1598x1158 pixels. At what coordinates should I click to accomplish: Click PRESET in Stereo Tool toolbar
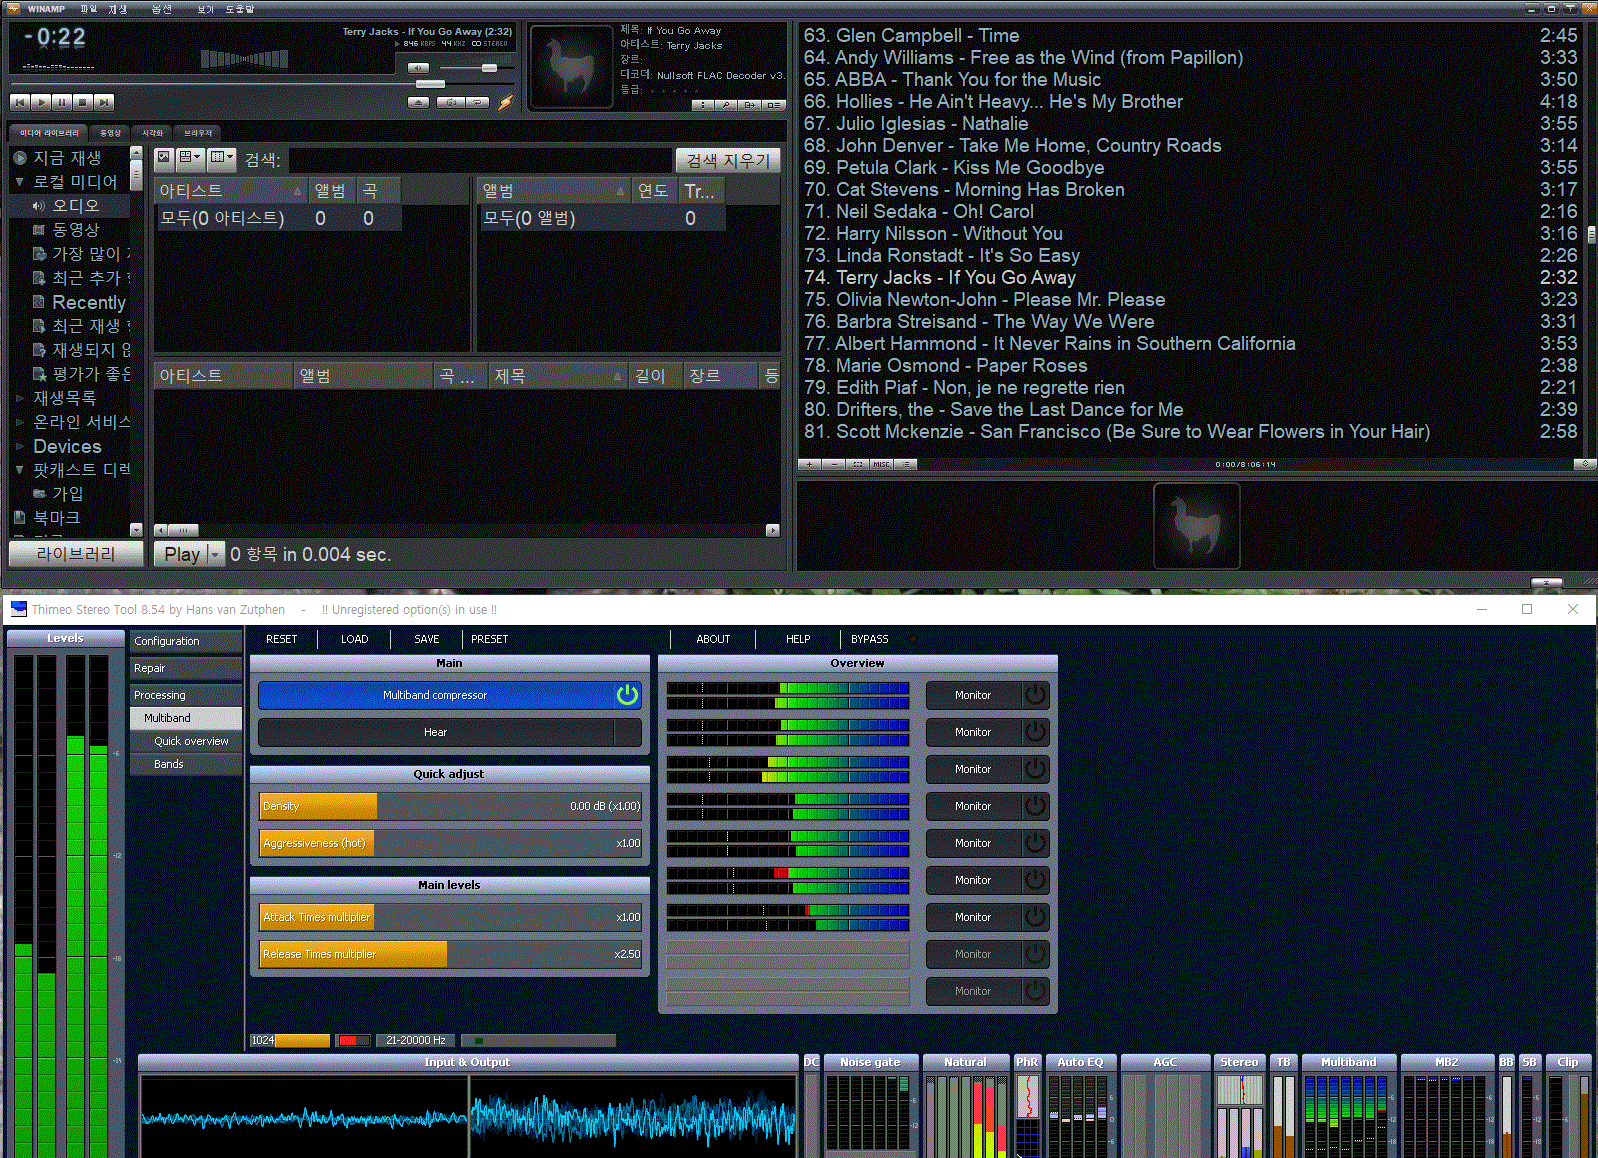point(490,639)
